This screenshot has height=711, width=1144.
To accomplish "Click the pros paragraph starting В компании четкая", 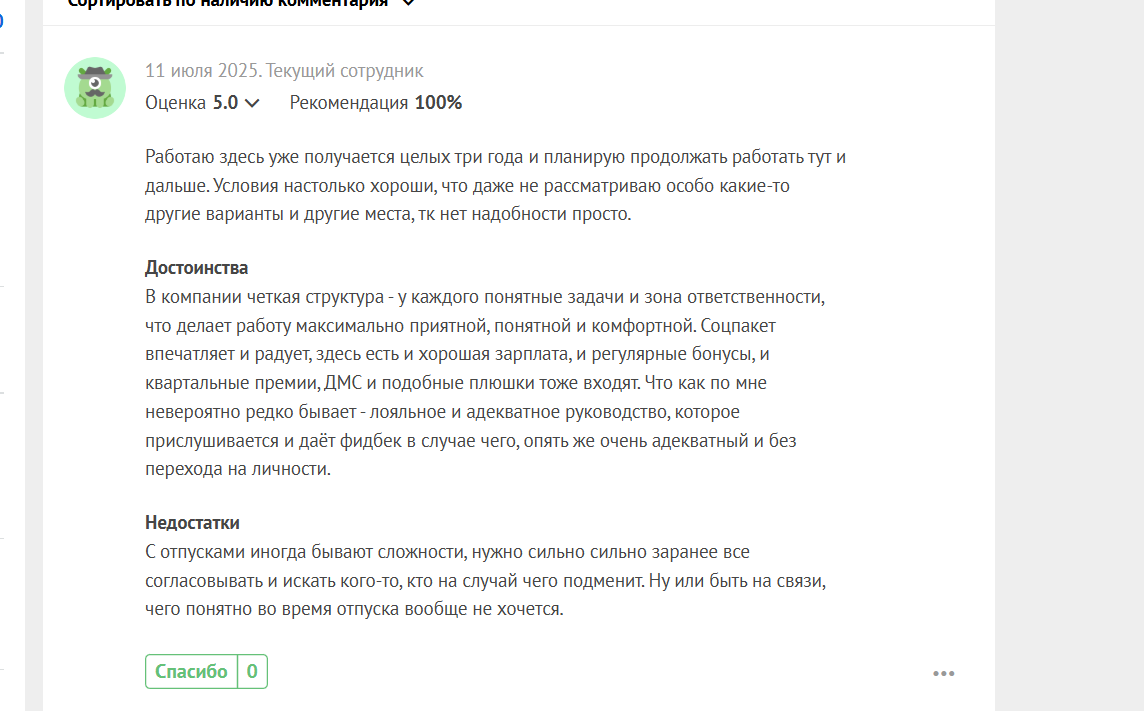I will click(x=485, y=383).
